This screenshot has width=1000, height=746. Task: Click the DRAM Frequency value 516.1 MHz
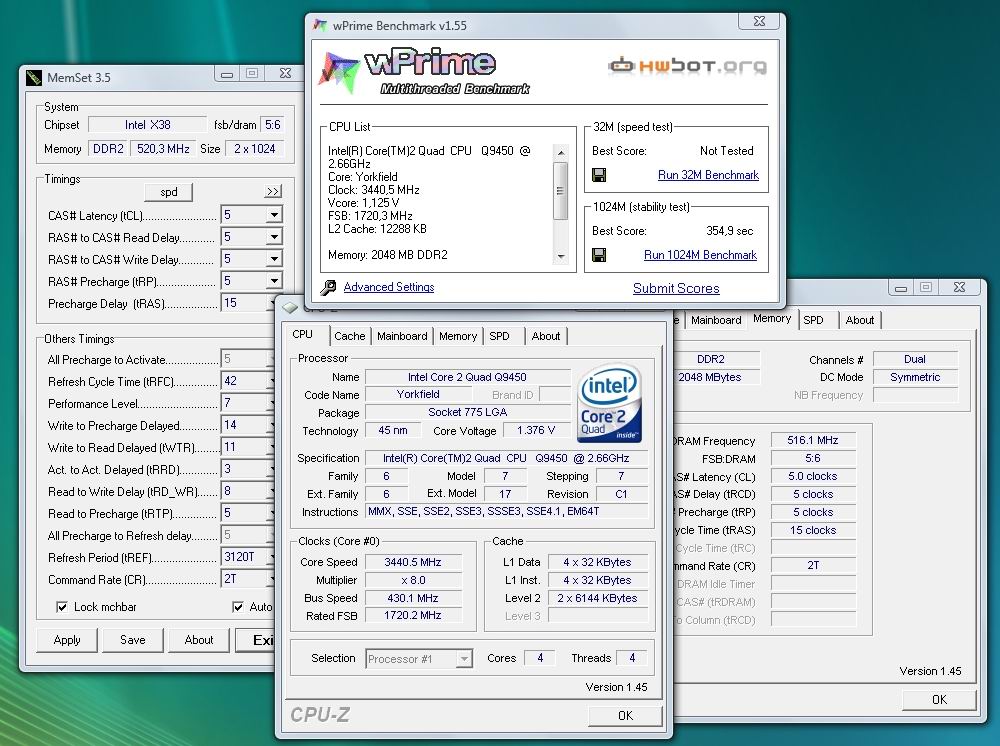tap(812, 440)
